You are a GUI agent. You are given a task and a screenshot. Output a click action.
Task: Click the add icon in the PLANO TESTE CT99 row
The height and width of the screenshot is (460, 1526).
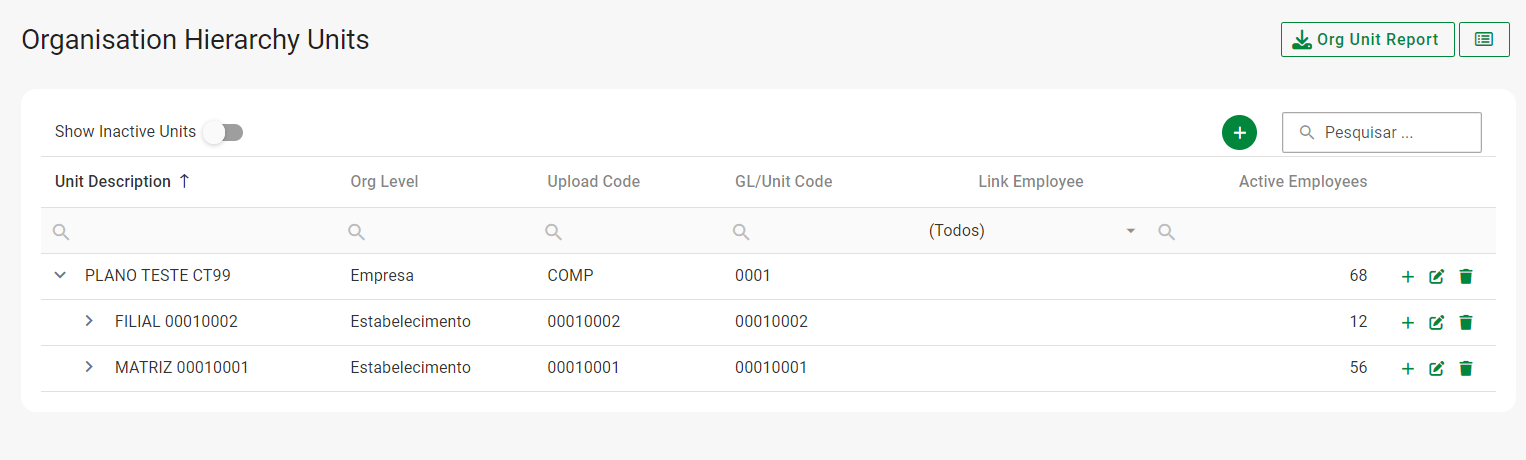point(1408,277)
